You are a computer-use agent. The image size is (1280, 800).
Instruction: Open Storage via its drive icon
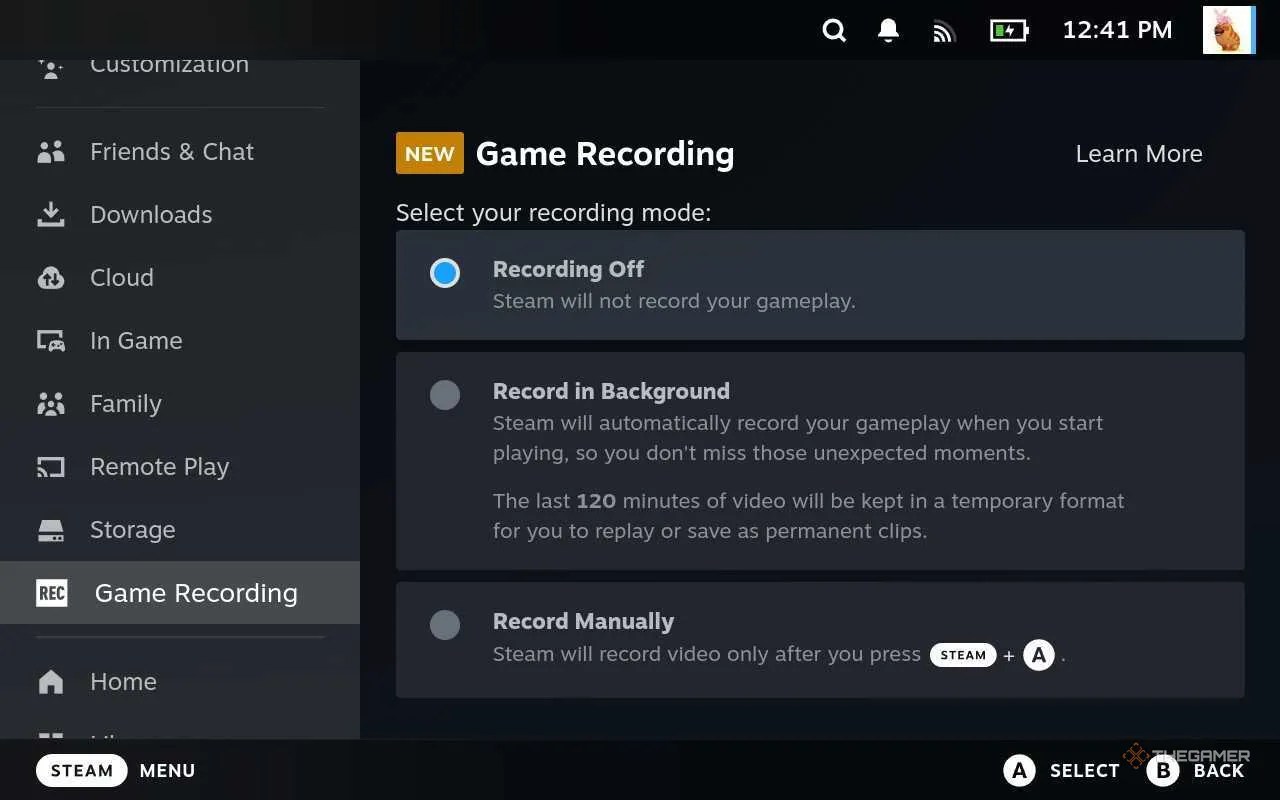tap(51, 529)
